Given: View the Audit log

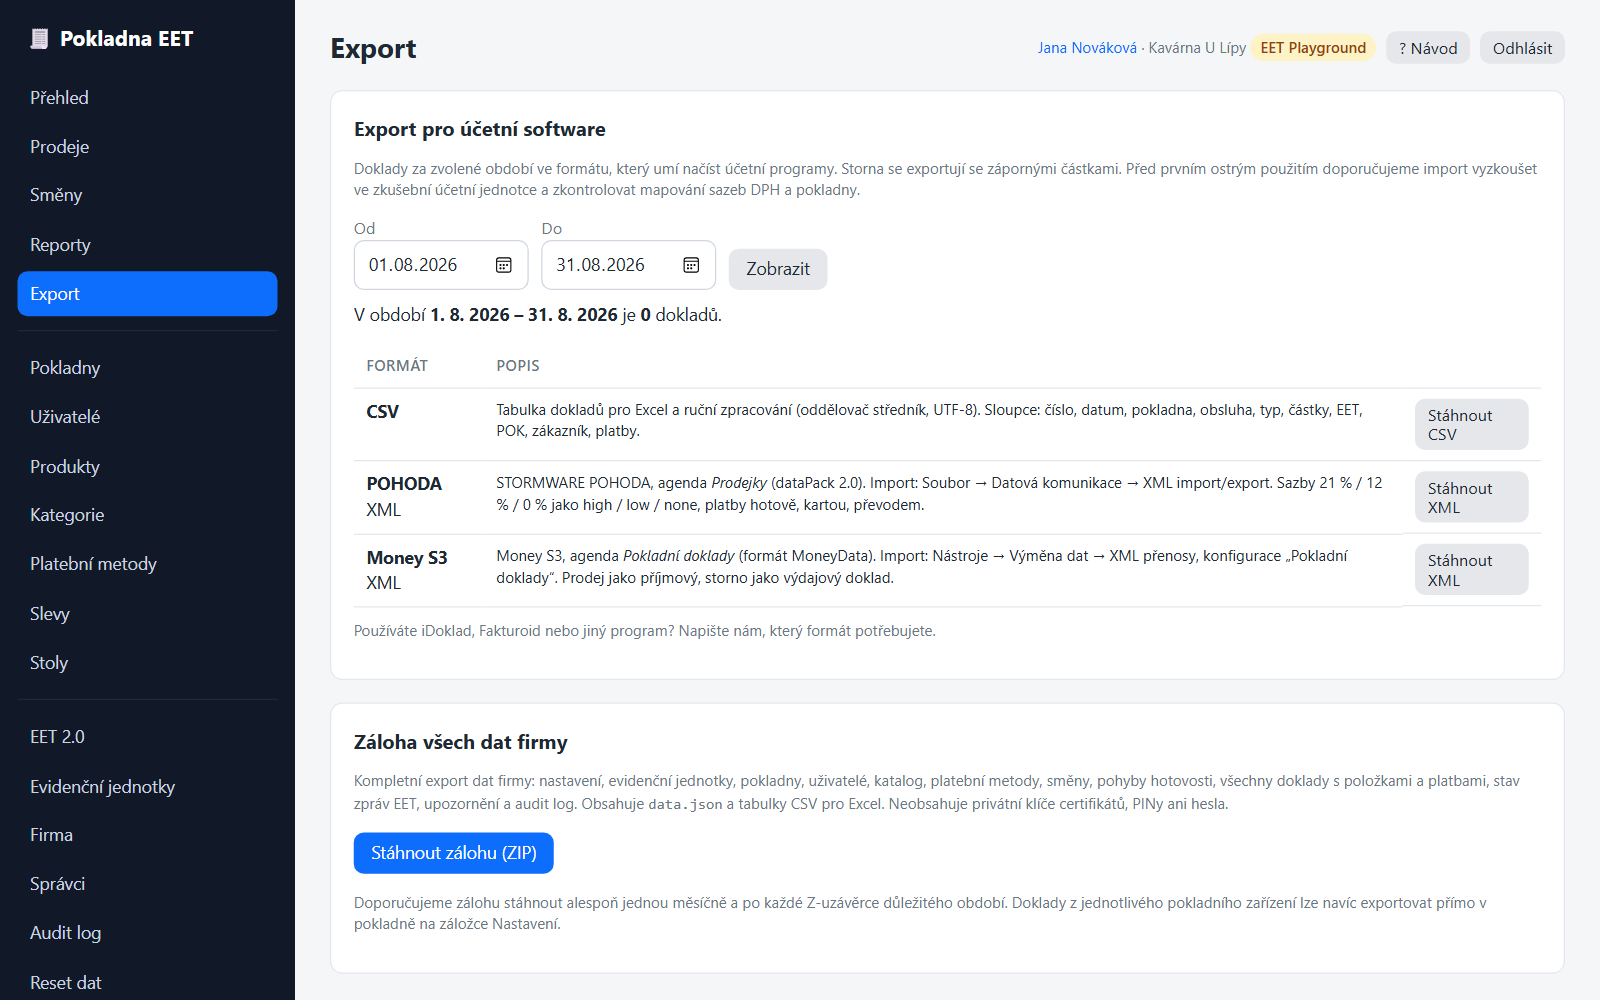Looking at the screenshot, I should 147,933.
